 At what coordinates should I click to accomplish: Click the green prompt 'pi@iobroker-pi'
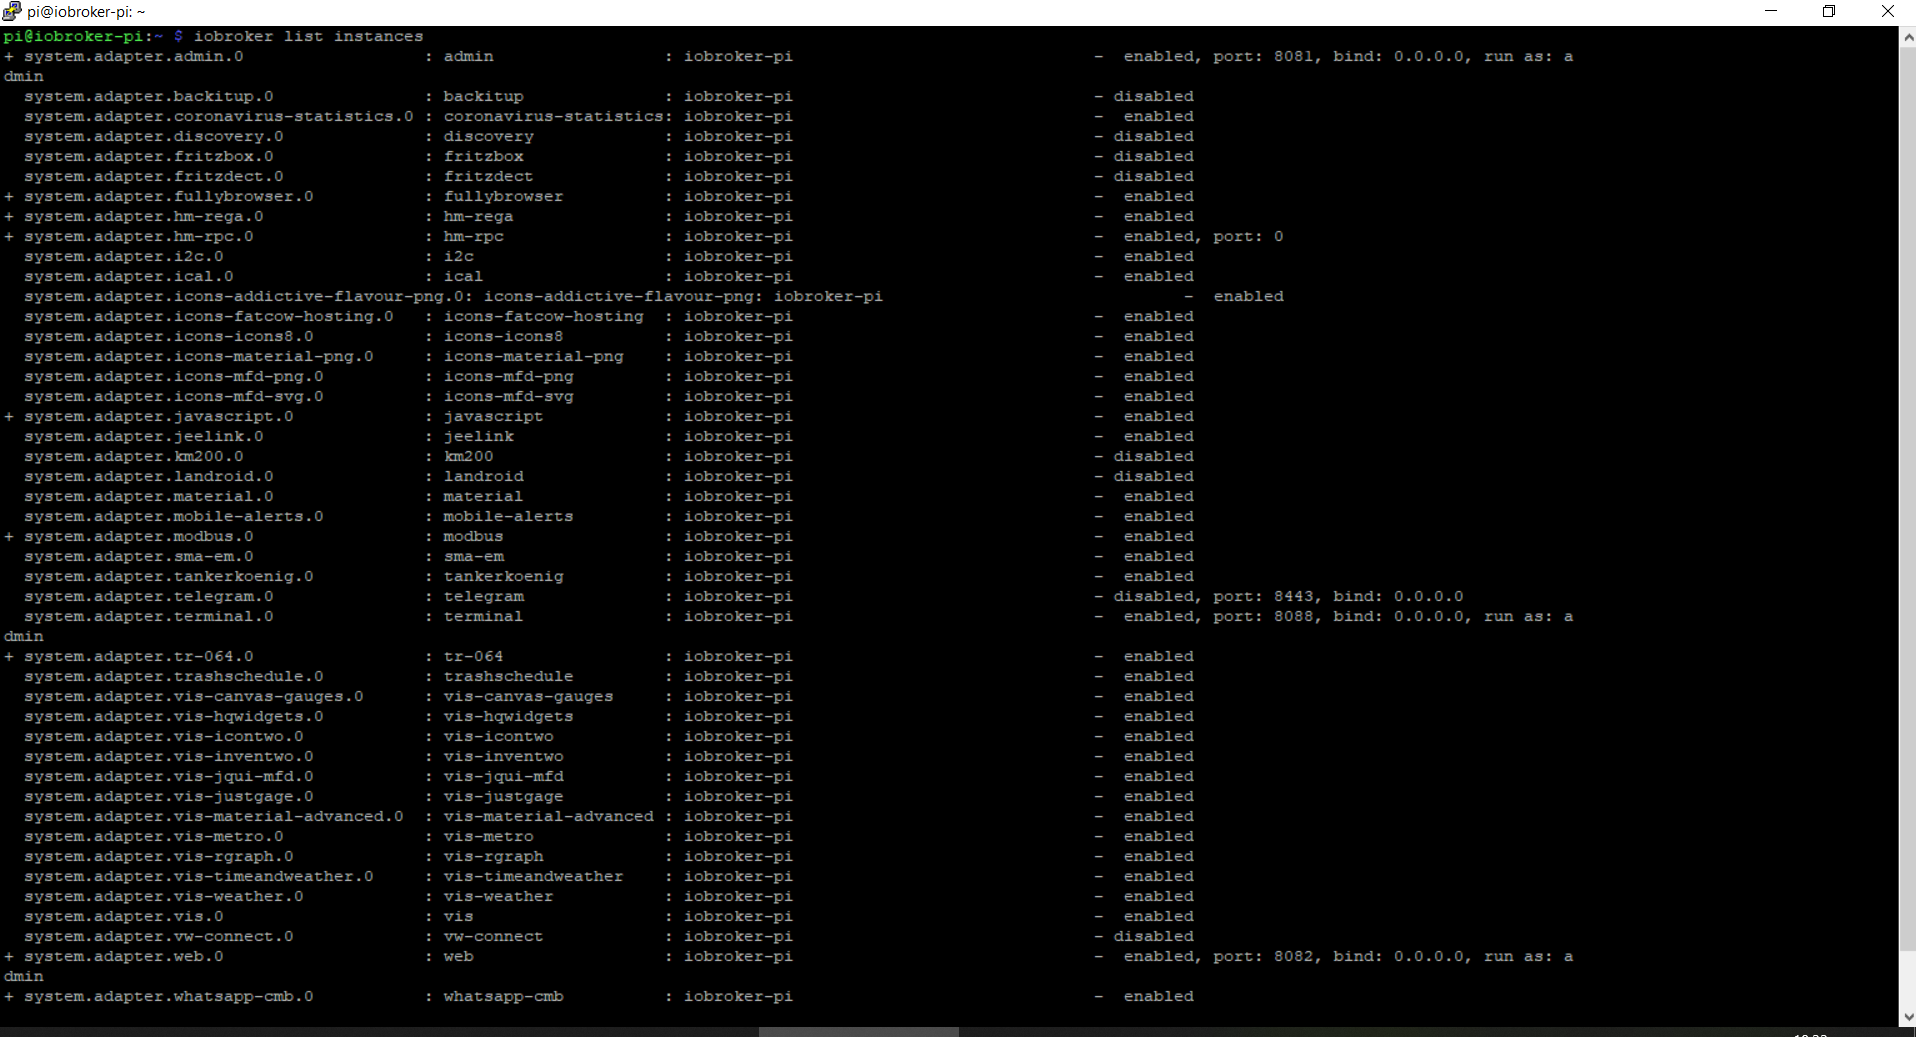[x=74, y=37]
